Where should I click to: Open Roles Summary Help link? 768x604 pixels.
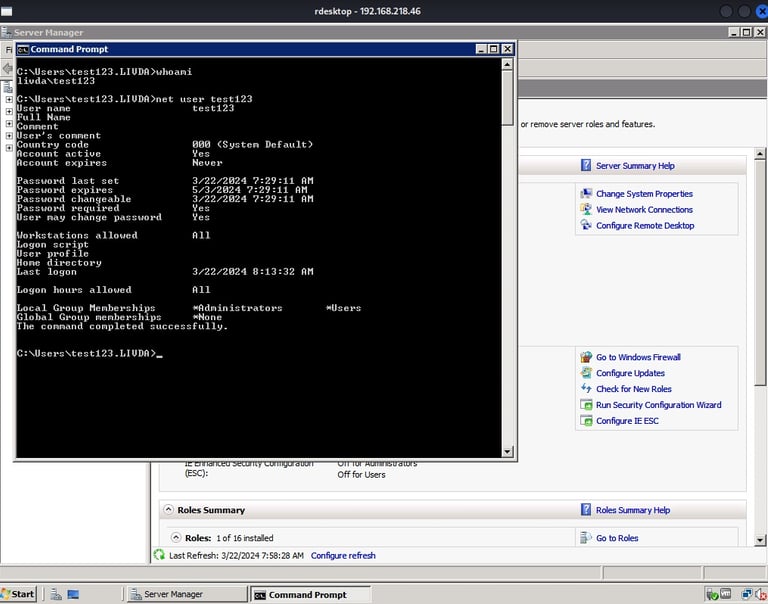pos(632,510)
